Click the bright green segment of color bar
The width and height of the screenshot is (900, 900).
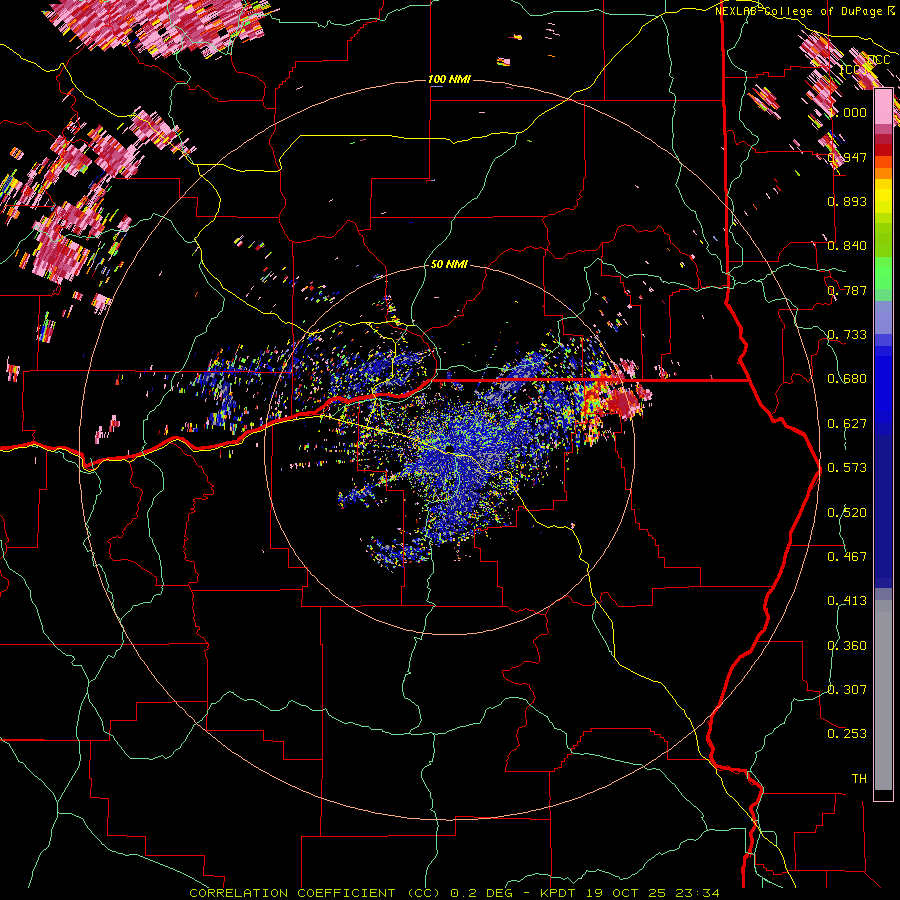(x=883, y=273)
